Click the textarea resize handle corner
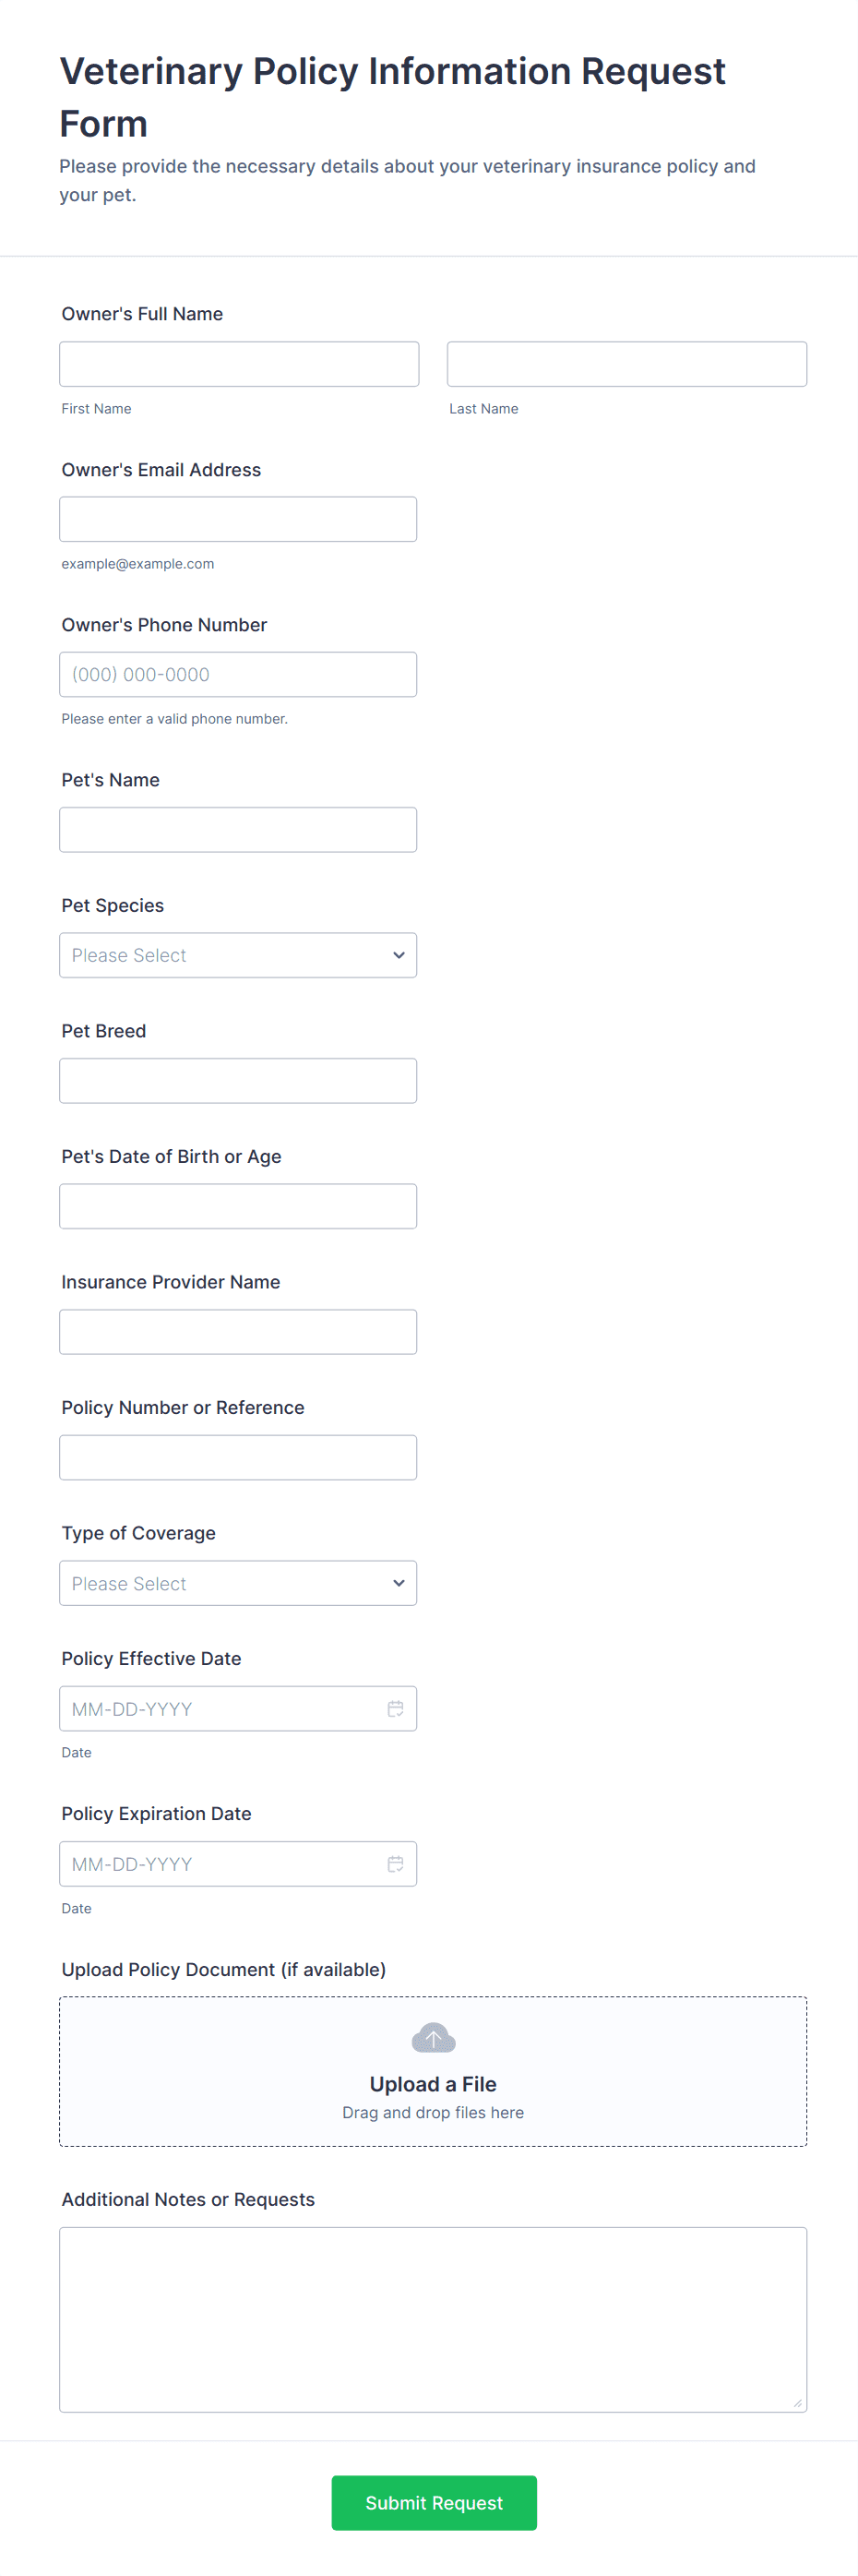This screenshot has height=2576, width=858. (797, 2402)
